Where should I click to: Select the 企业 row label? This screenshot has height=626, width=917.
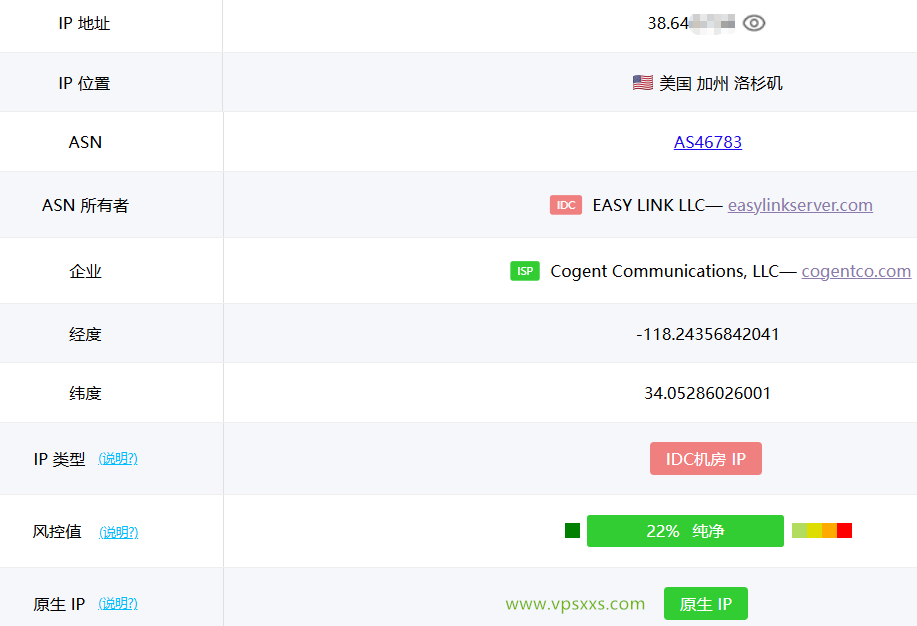click(85, 270)
